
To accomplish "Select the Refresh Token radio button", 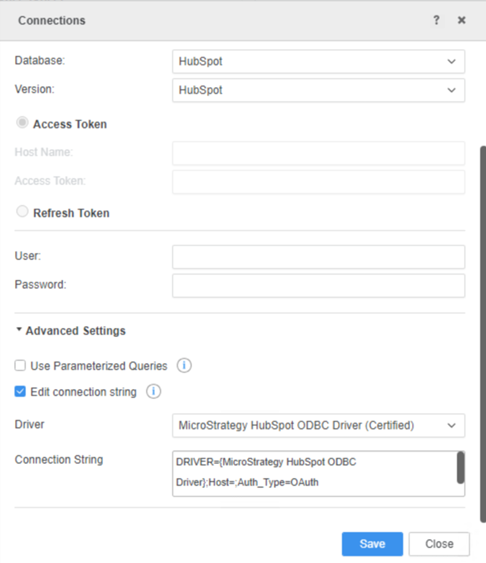I will [x=22, y=211].
